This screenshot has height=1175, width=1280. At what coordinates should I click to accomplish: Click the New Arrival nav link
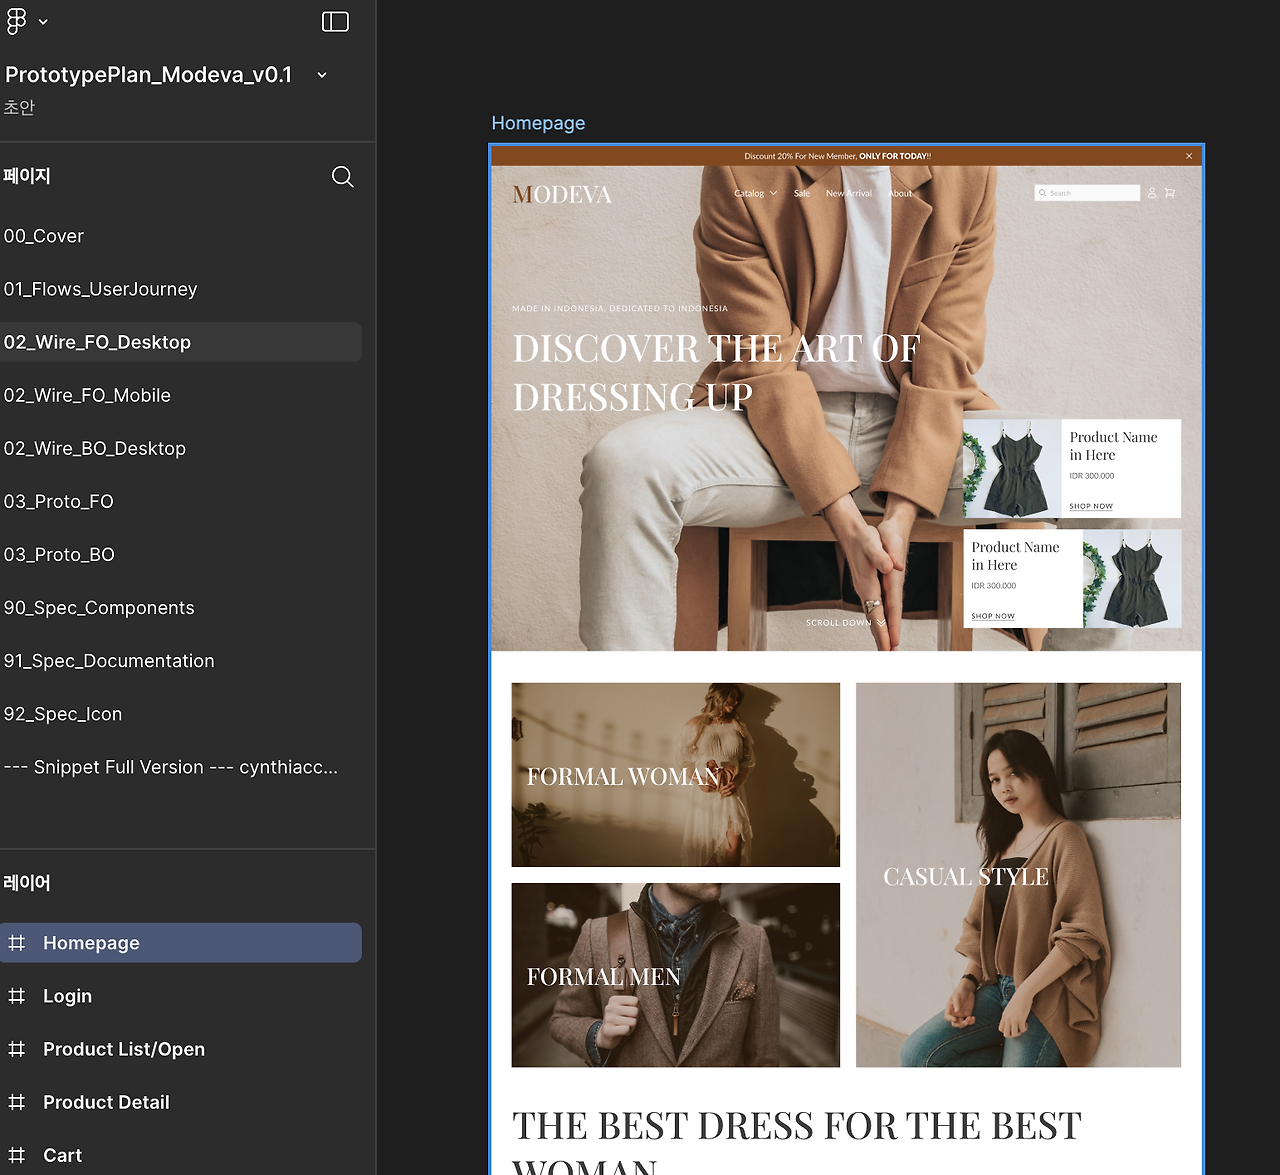849,193
